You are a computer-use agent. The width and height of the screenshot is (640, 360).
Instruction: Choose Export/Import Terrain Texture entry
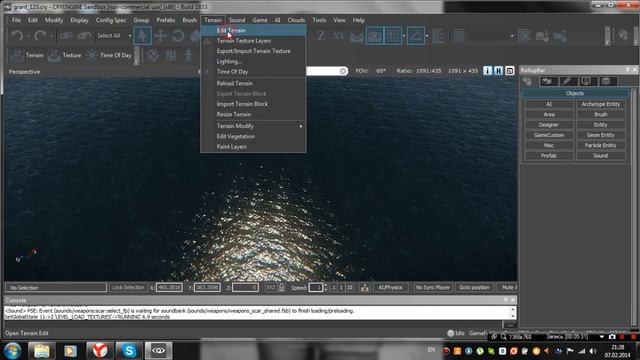(253, 51)
